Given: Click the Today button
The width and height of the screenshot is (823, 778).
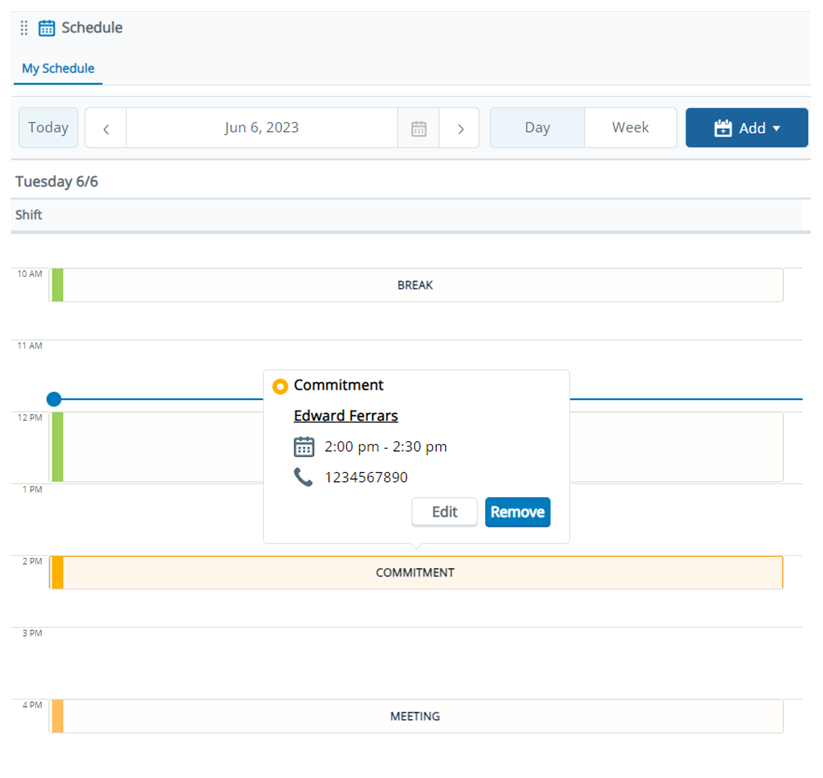Looking at the screenshot, I should click(47, 127).
